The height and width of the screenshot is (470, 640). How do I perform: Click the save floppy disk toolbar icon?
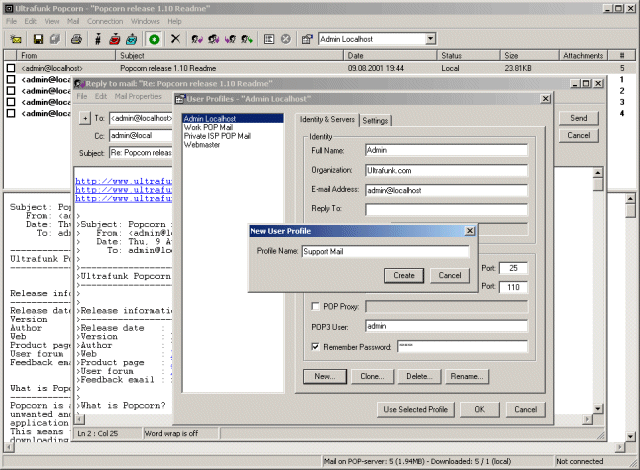click(38, 39)
